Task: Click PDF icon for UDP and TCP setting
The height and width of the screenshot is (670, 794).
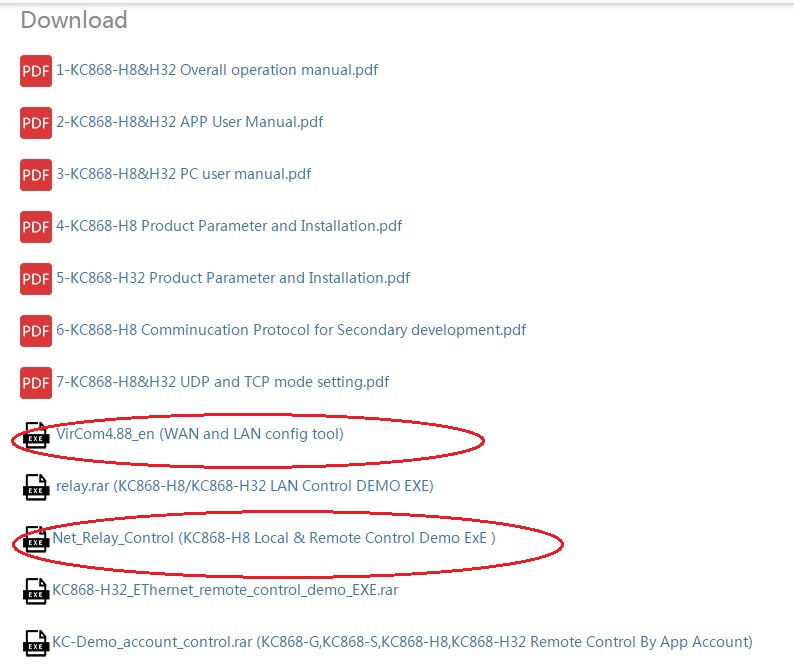Action: (36, 383)
